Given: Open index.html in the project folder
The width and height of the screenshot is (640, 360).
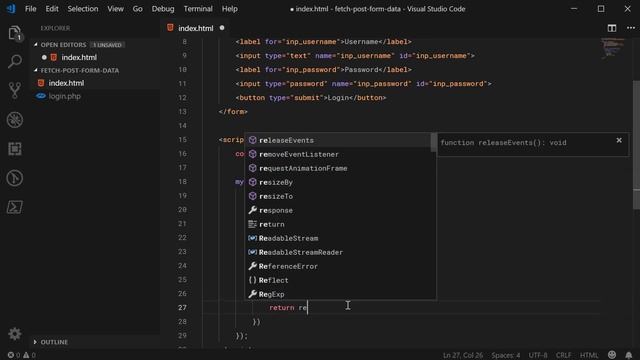Looking at the screenshot, I should (66, 83).
